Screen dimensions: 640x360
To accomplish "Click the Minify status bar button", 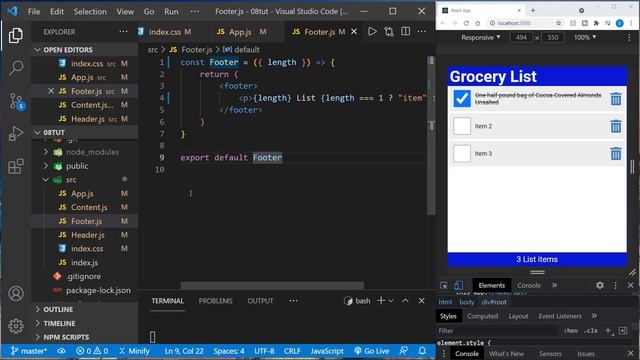I will click(x=134, y=351).
